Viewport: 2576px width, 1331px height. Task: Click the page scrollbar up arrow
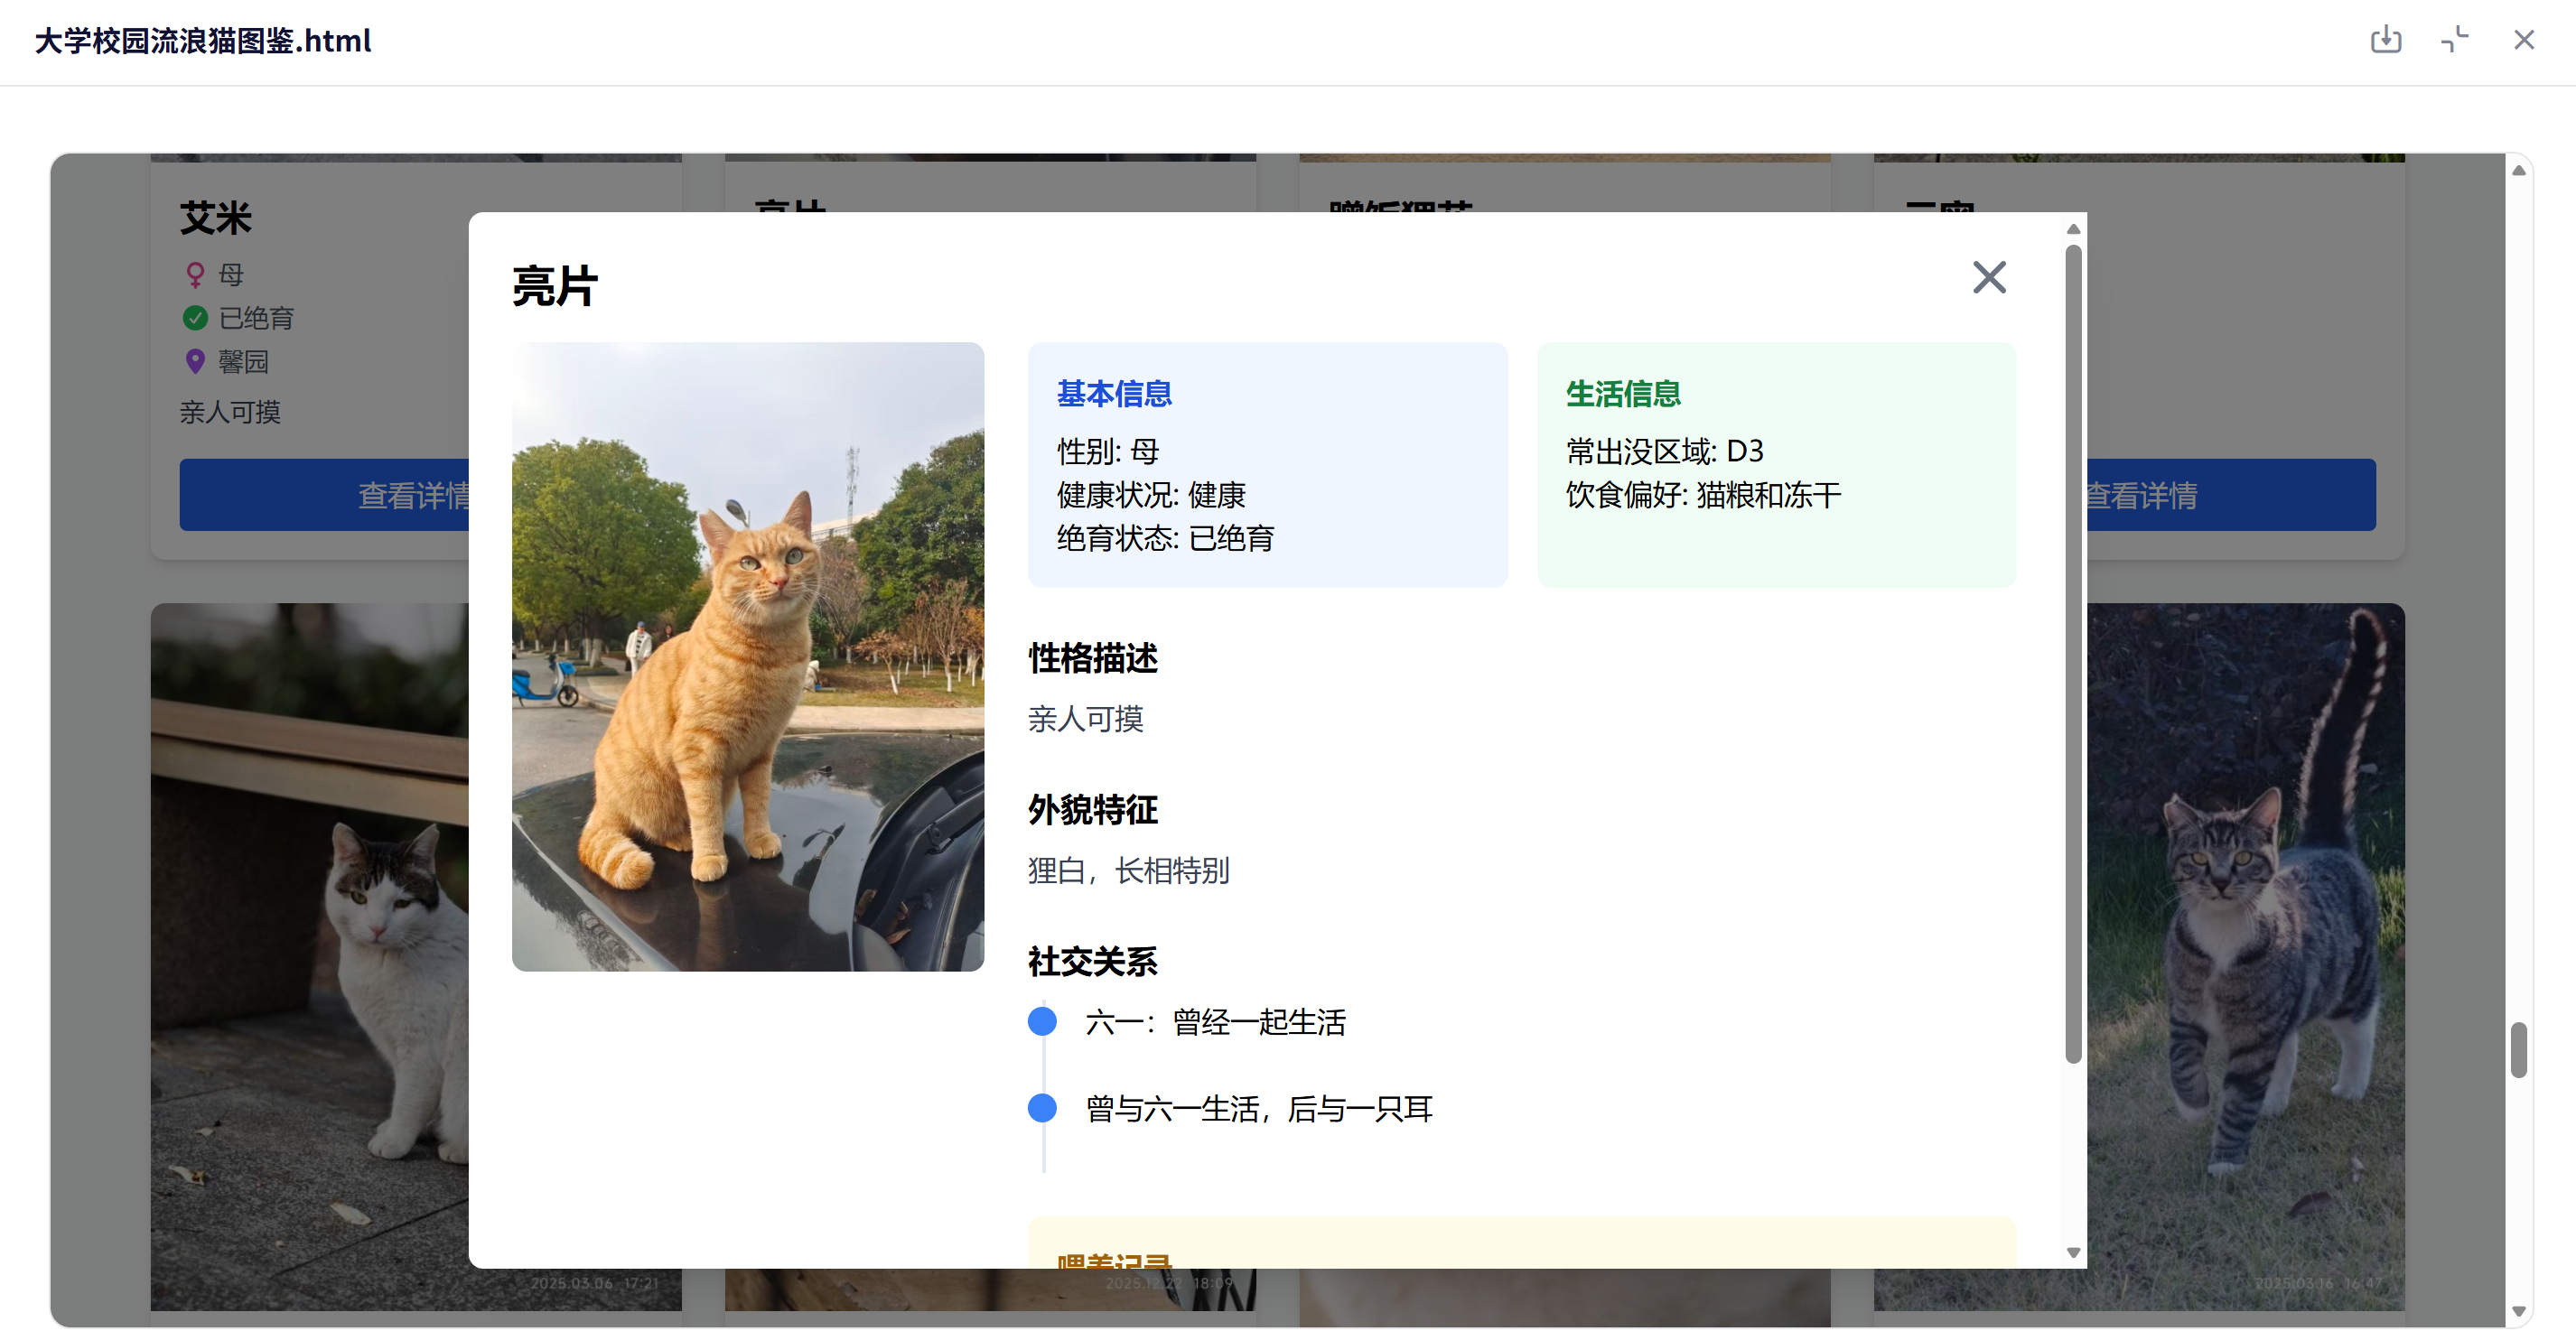pyautogui.click(x=2518, y=171)
